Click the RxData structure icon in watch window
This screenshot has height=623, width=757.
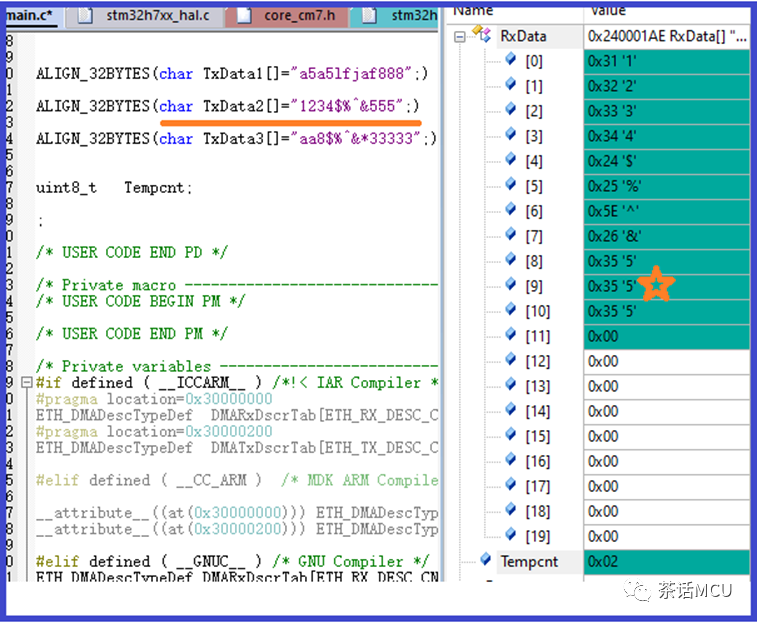(x=481, y=36)
